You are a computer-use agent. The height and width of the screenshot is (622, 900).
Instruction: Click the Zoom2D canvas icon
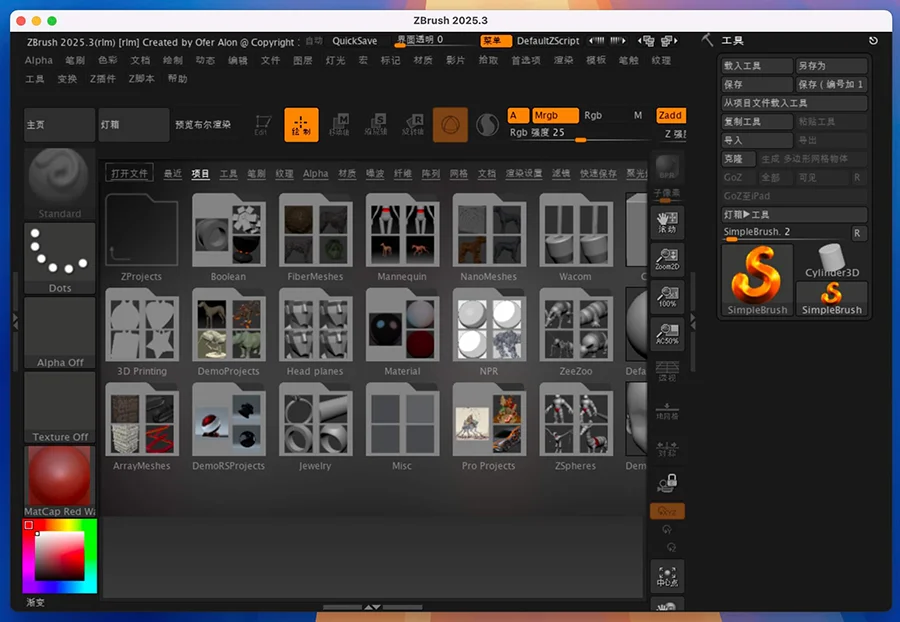click(x=667, y=259)
